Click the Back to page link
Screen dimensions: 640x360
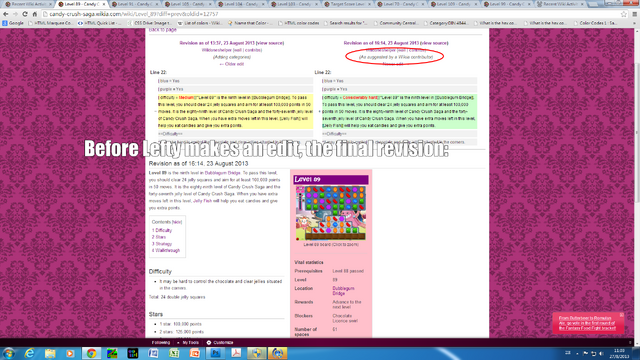click(162, 30)
